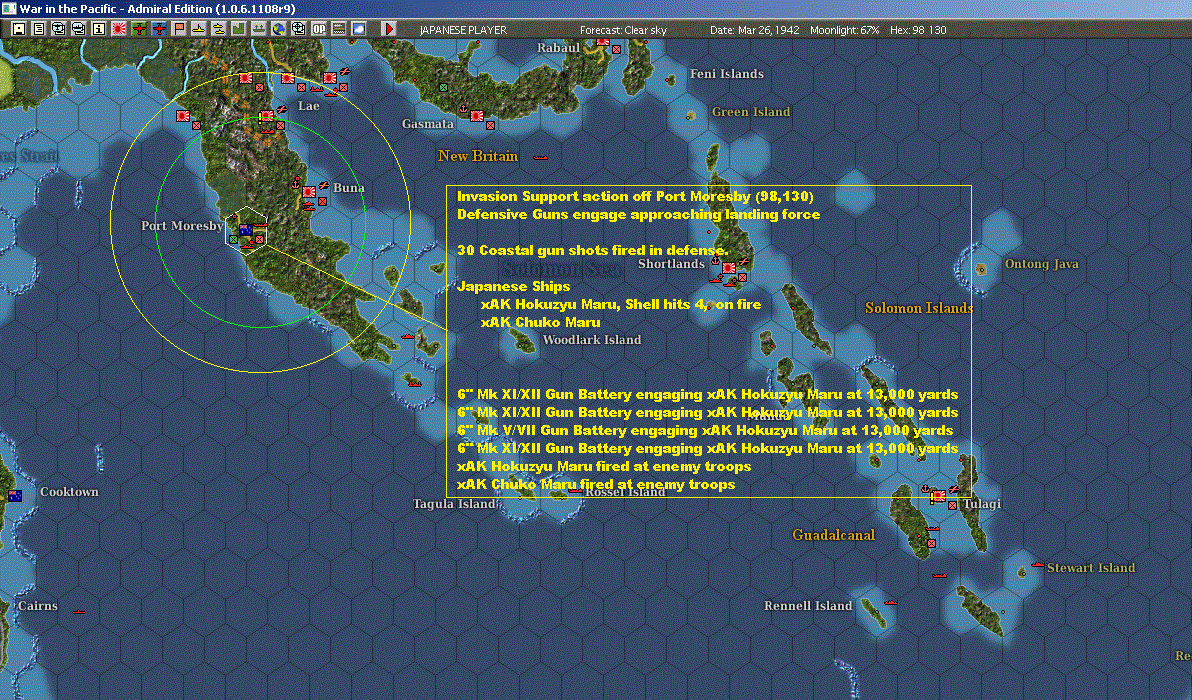Click red plane on blue background icon
Viewport: 1192px width, 700px height.
coord(159,29)
